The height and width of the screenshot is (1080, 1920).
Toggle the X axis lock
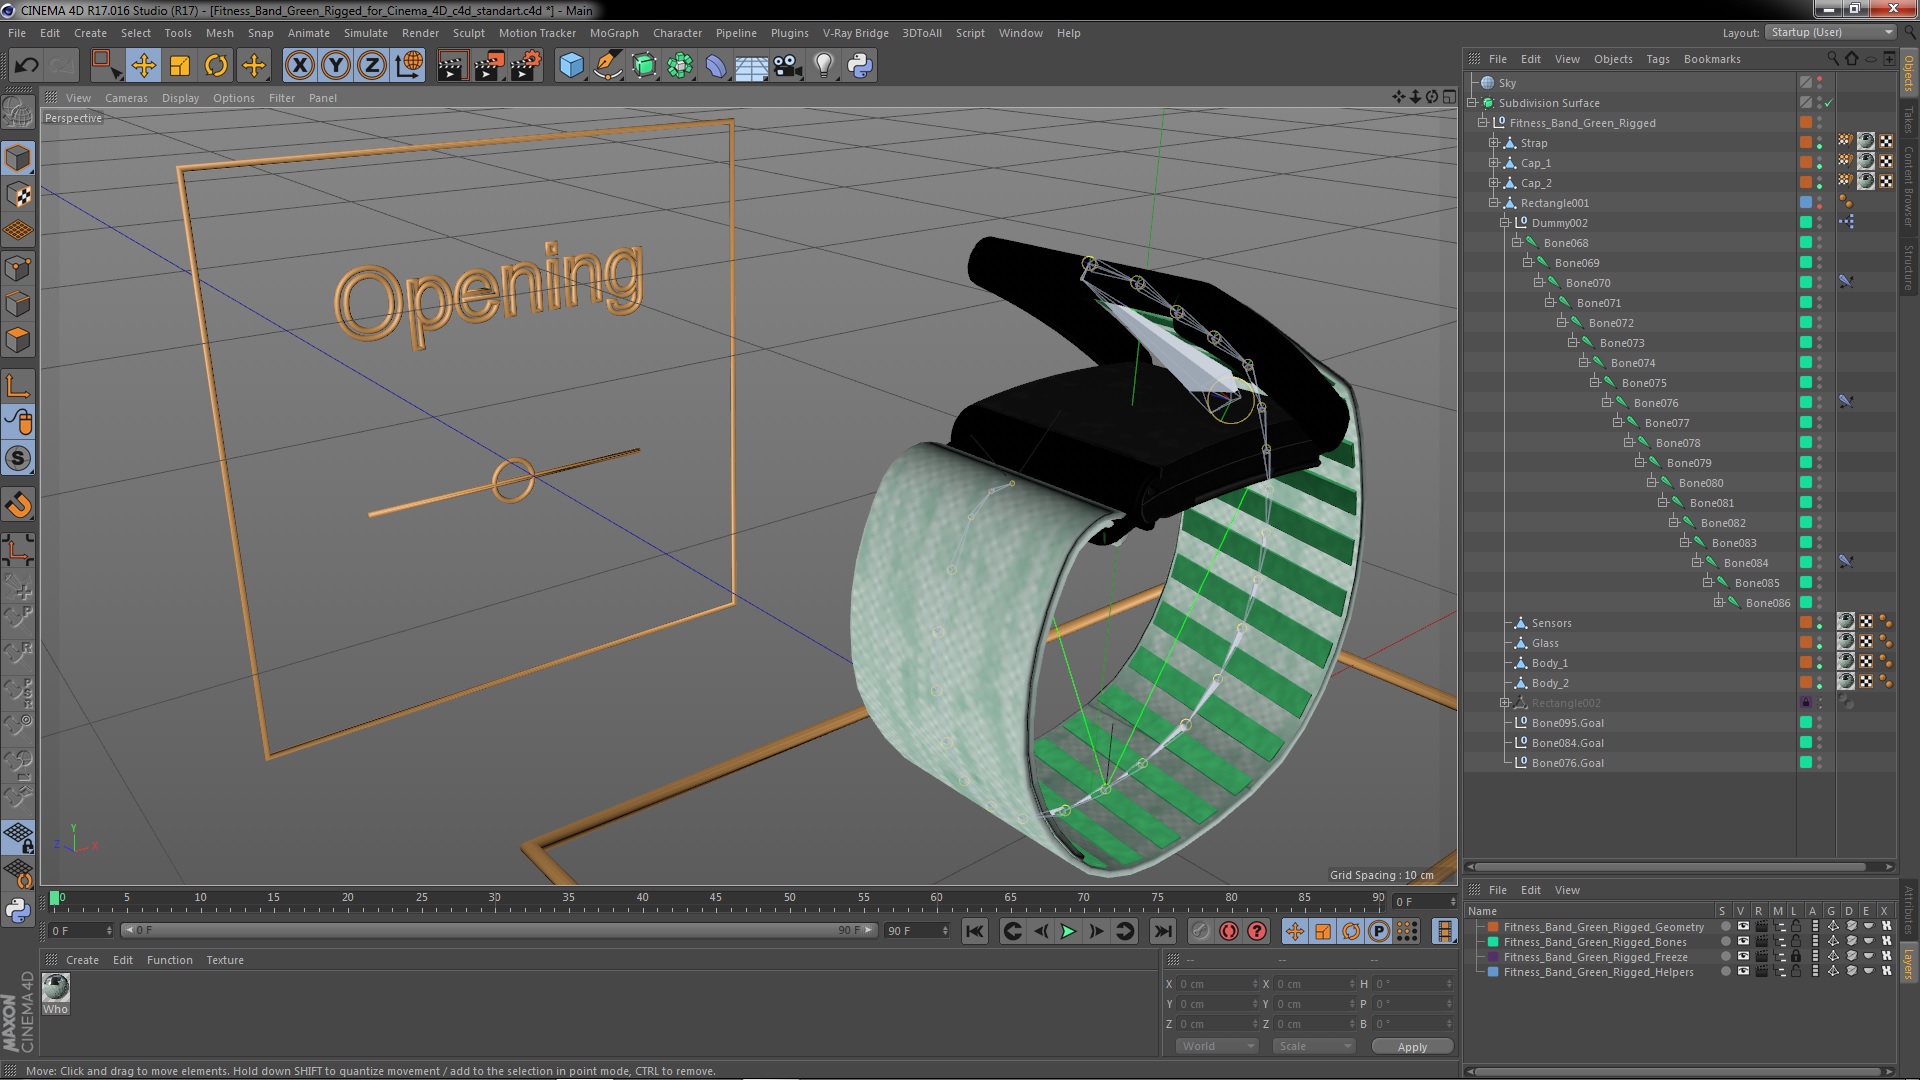click(x=299, y=66)
